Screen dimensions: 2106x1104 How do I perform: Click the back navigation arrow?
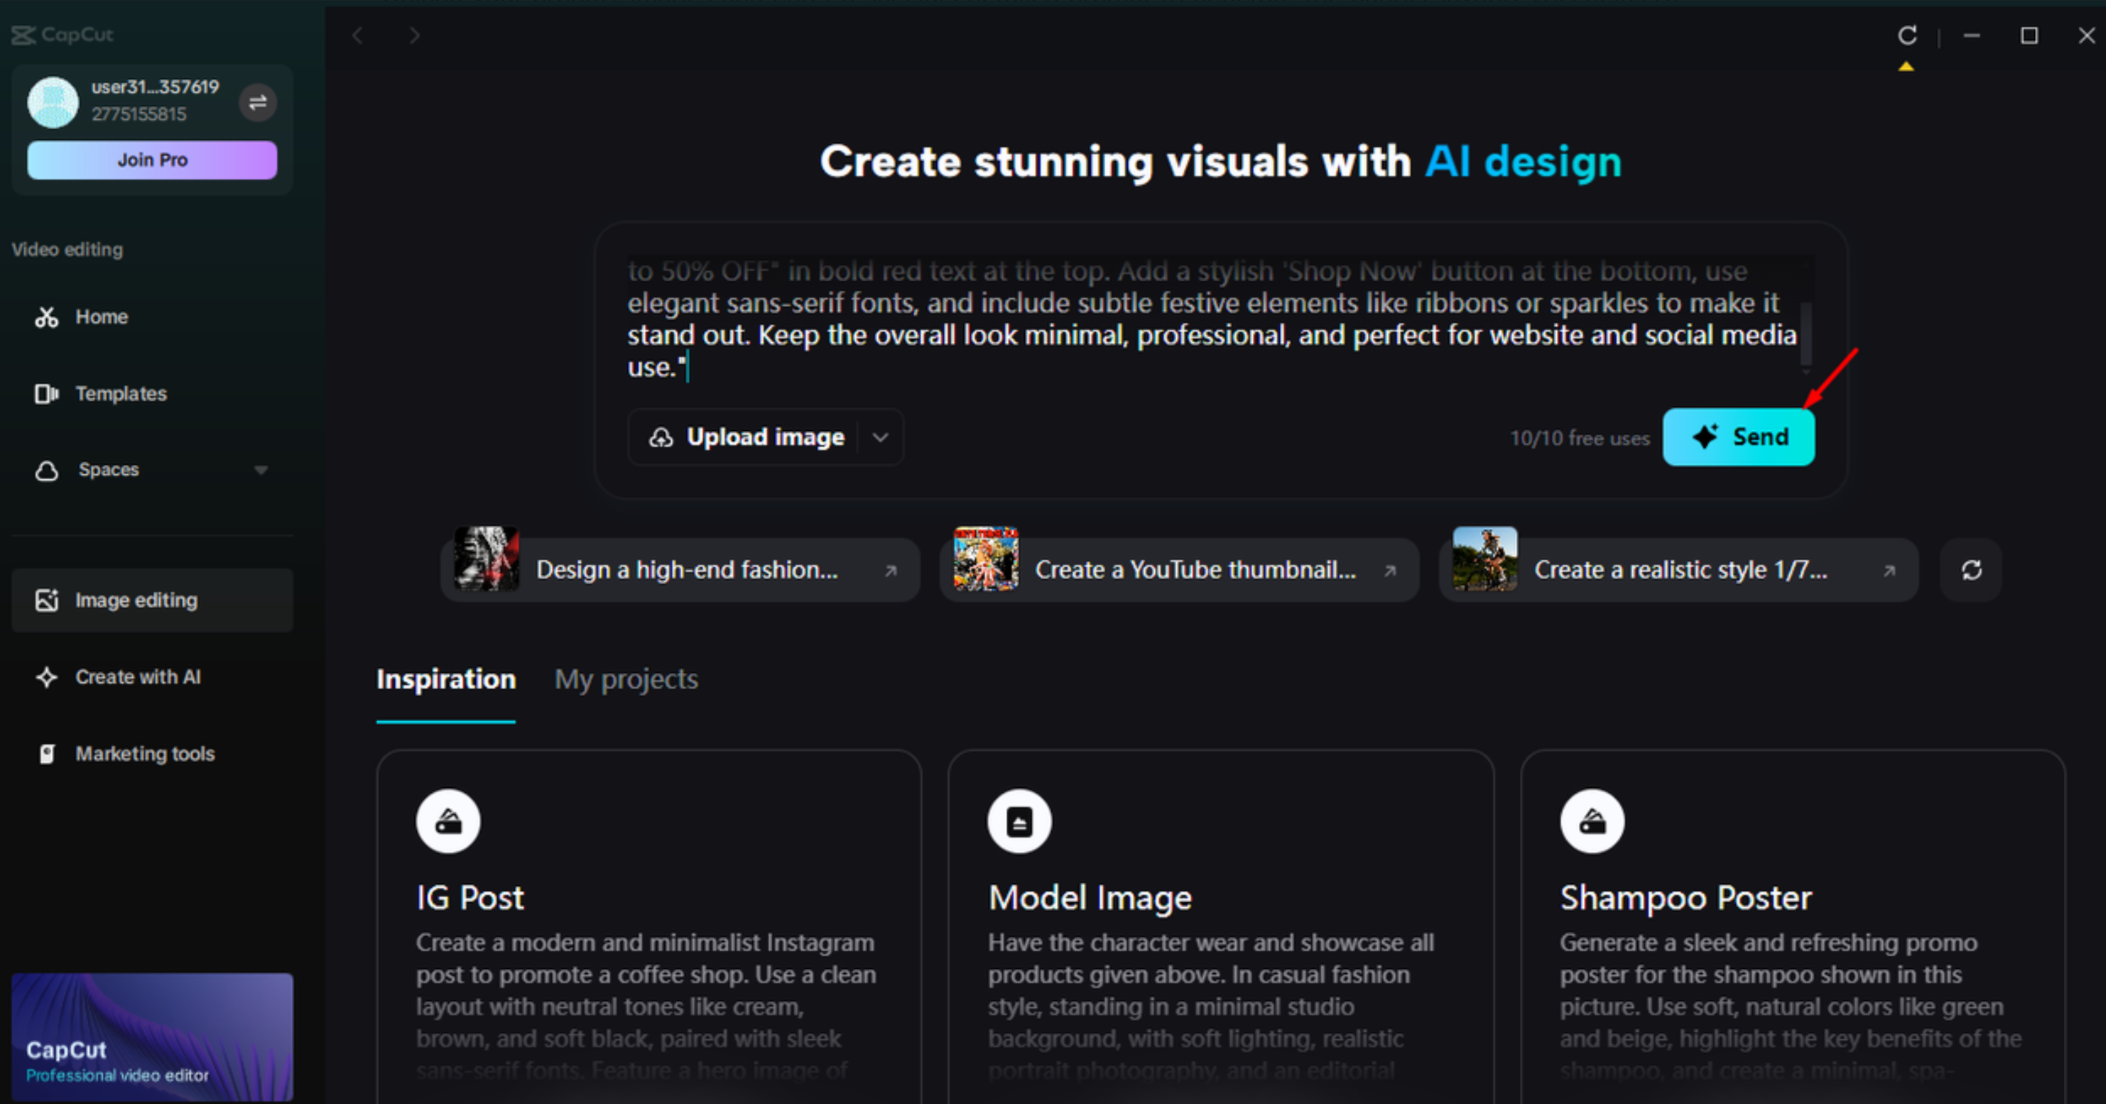tap(357, 35)
